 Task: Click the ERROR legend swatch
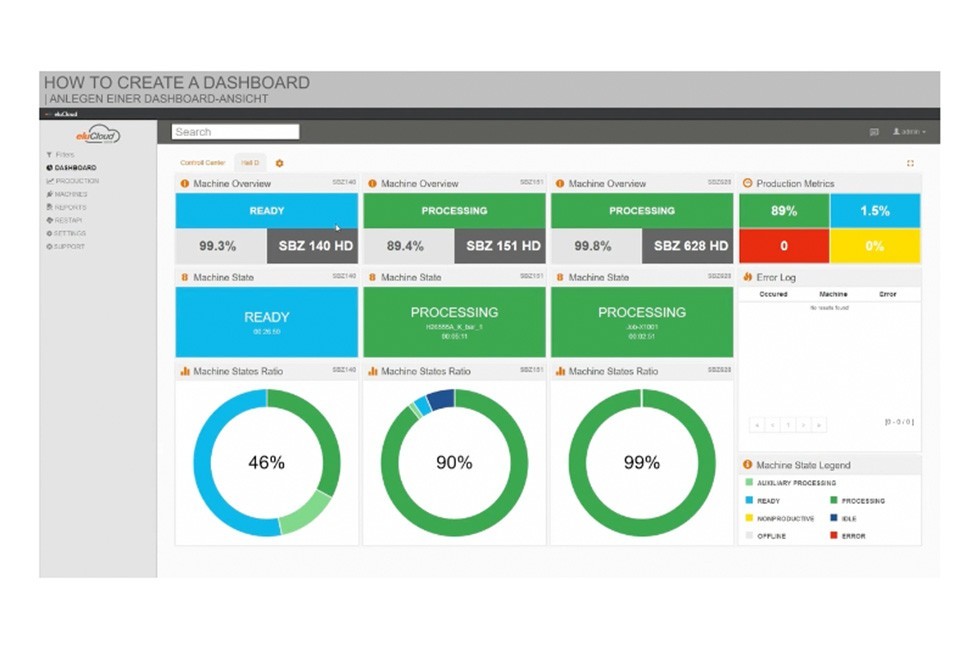tap(834, 536)
